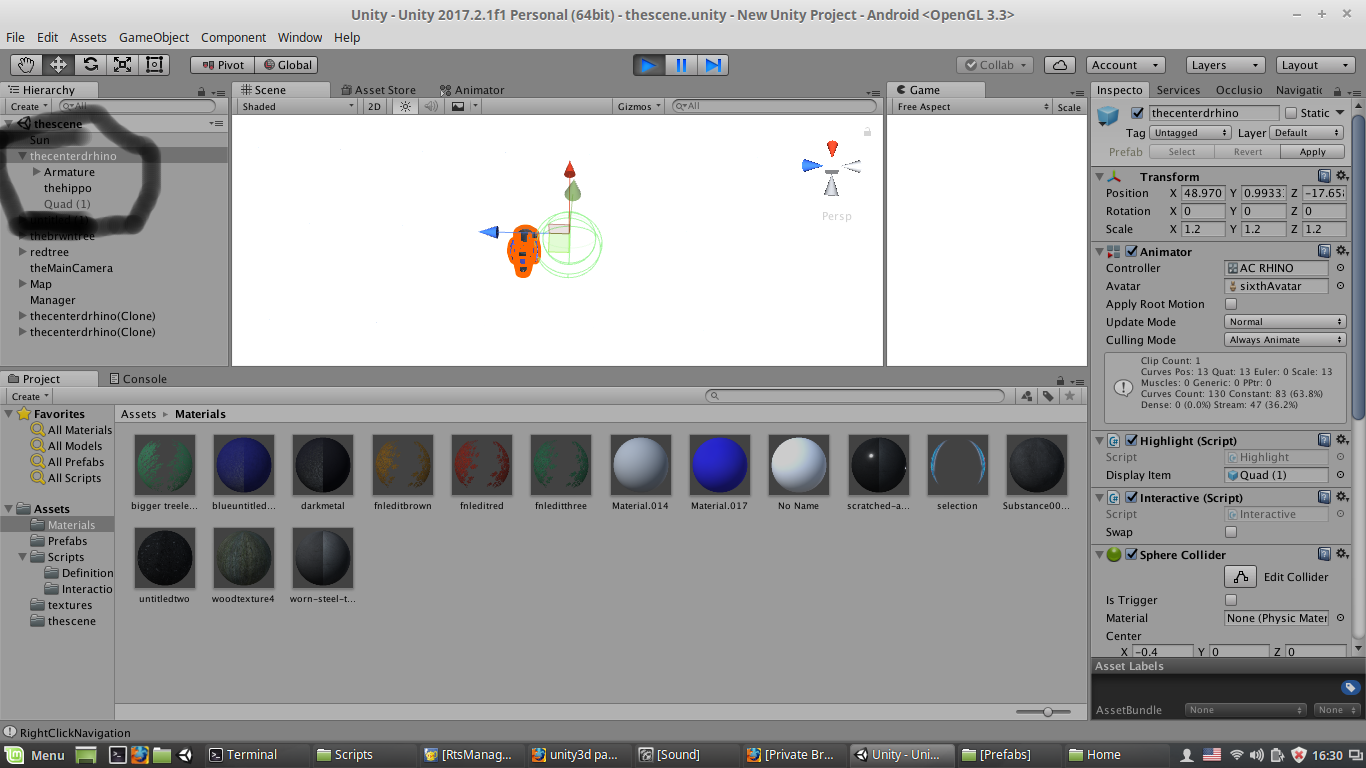Toggle scene lighting sun icon

(405, 106)
